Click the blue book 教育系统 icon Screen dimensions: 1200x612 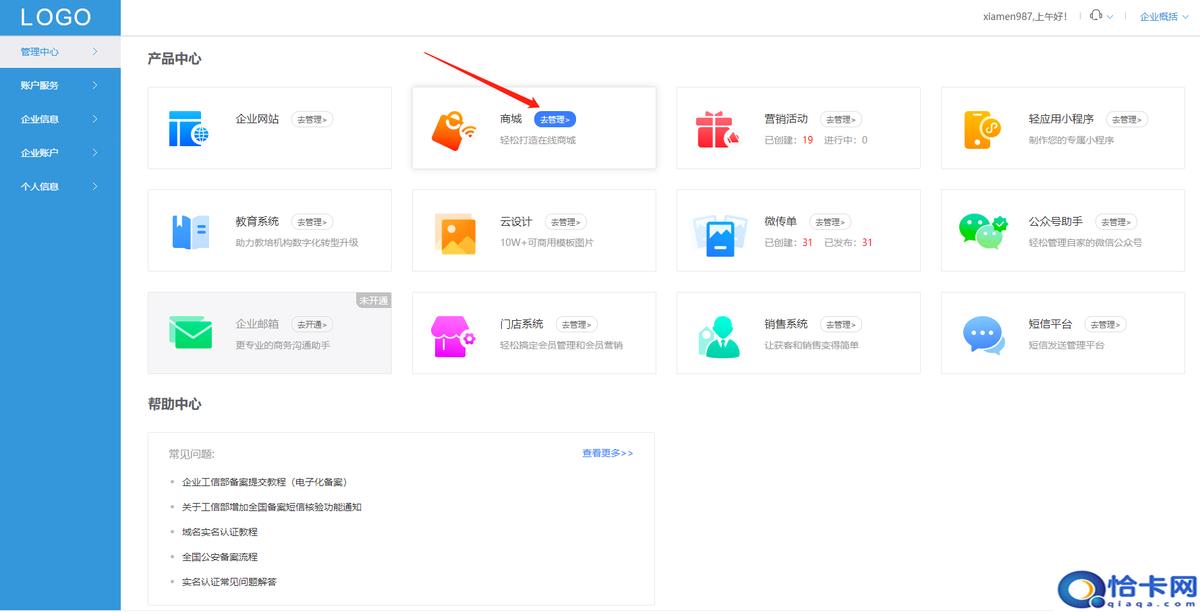tap(189, 232)
